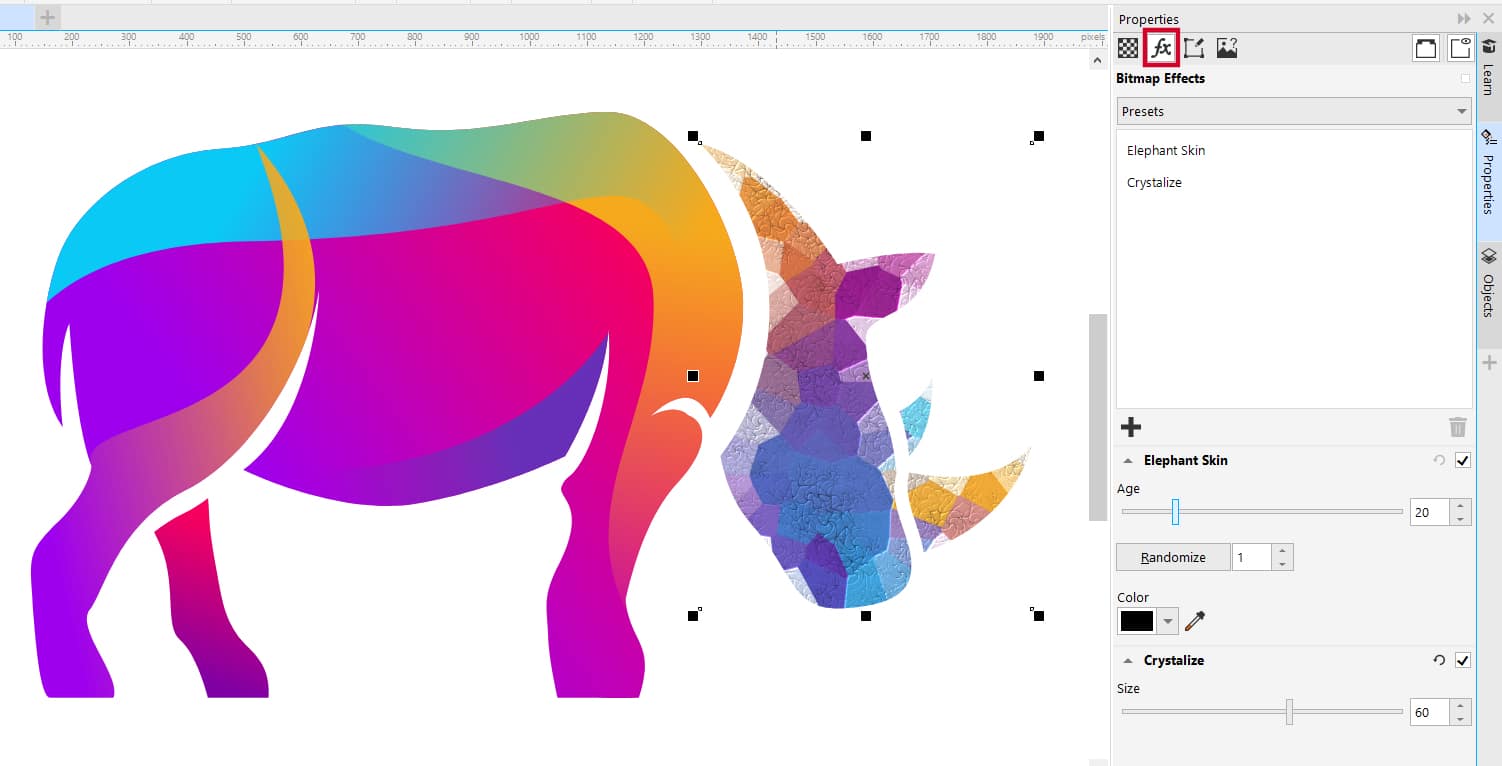The height and width of the screenshot is (766, 1502).
Task: Select the Crystalize preset in the list
Action: click(1154, 182)
